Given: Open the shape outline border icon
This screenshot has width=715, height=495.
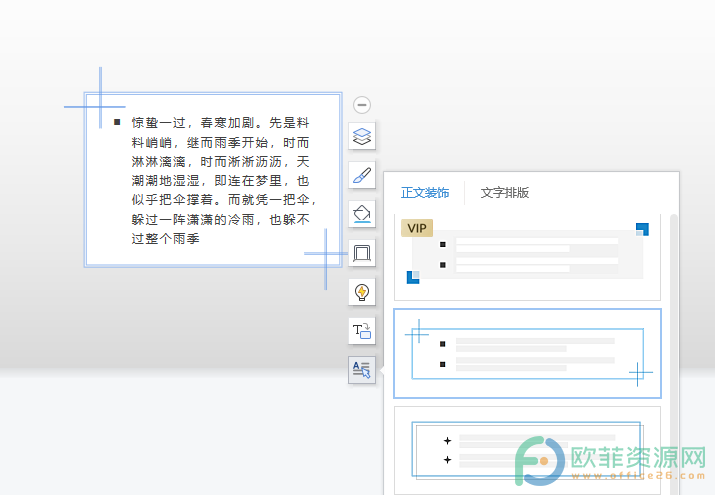Looking at the screenshot, I should click(x=362, y=253).
